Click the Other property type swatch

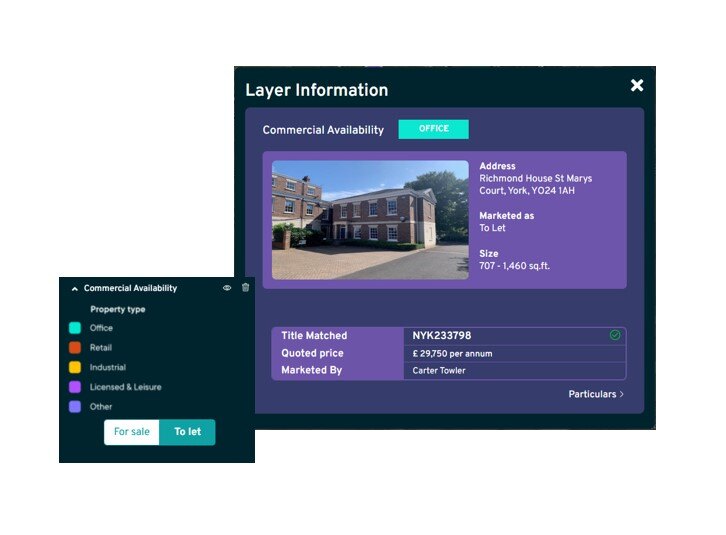coord(75,407)
